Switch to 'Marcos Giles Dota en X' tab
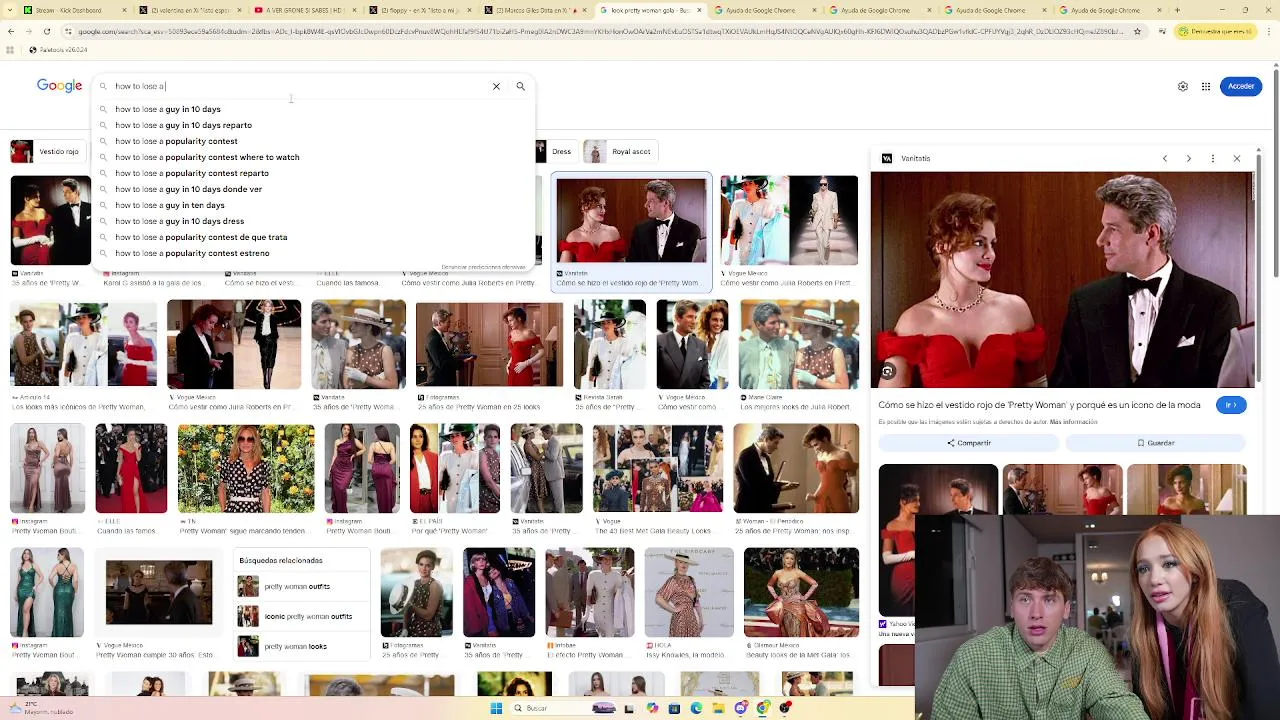The width and height of the screenshot is (1280, 720). 535,10
